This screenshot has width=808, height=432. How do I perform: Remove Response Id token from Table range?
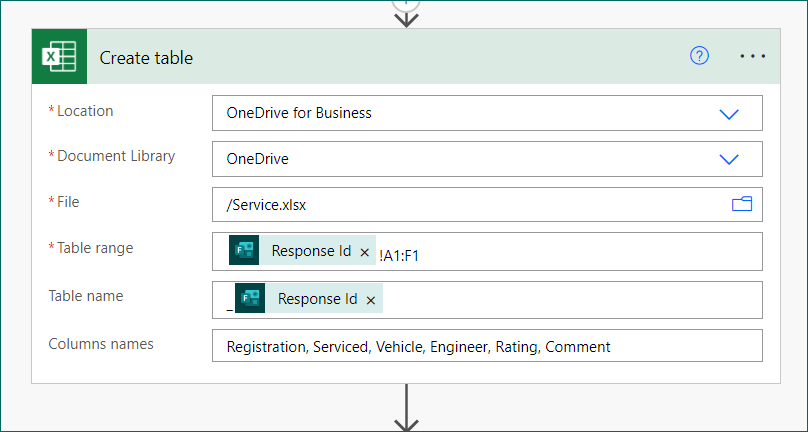click(x=365, y=252)
